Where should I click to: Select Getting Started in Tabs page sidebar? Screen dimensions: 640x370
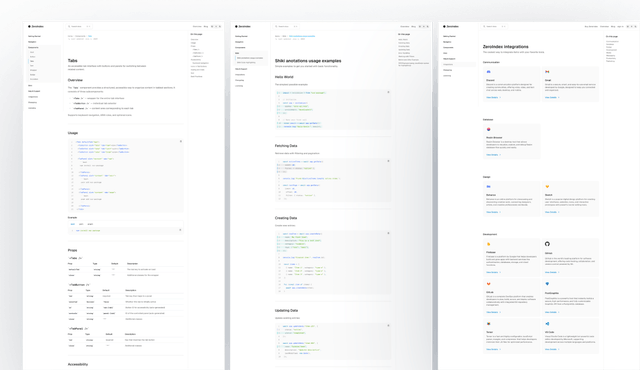[34, 36]
